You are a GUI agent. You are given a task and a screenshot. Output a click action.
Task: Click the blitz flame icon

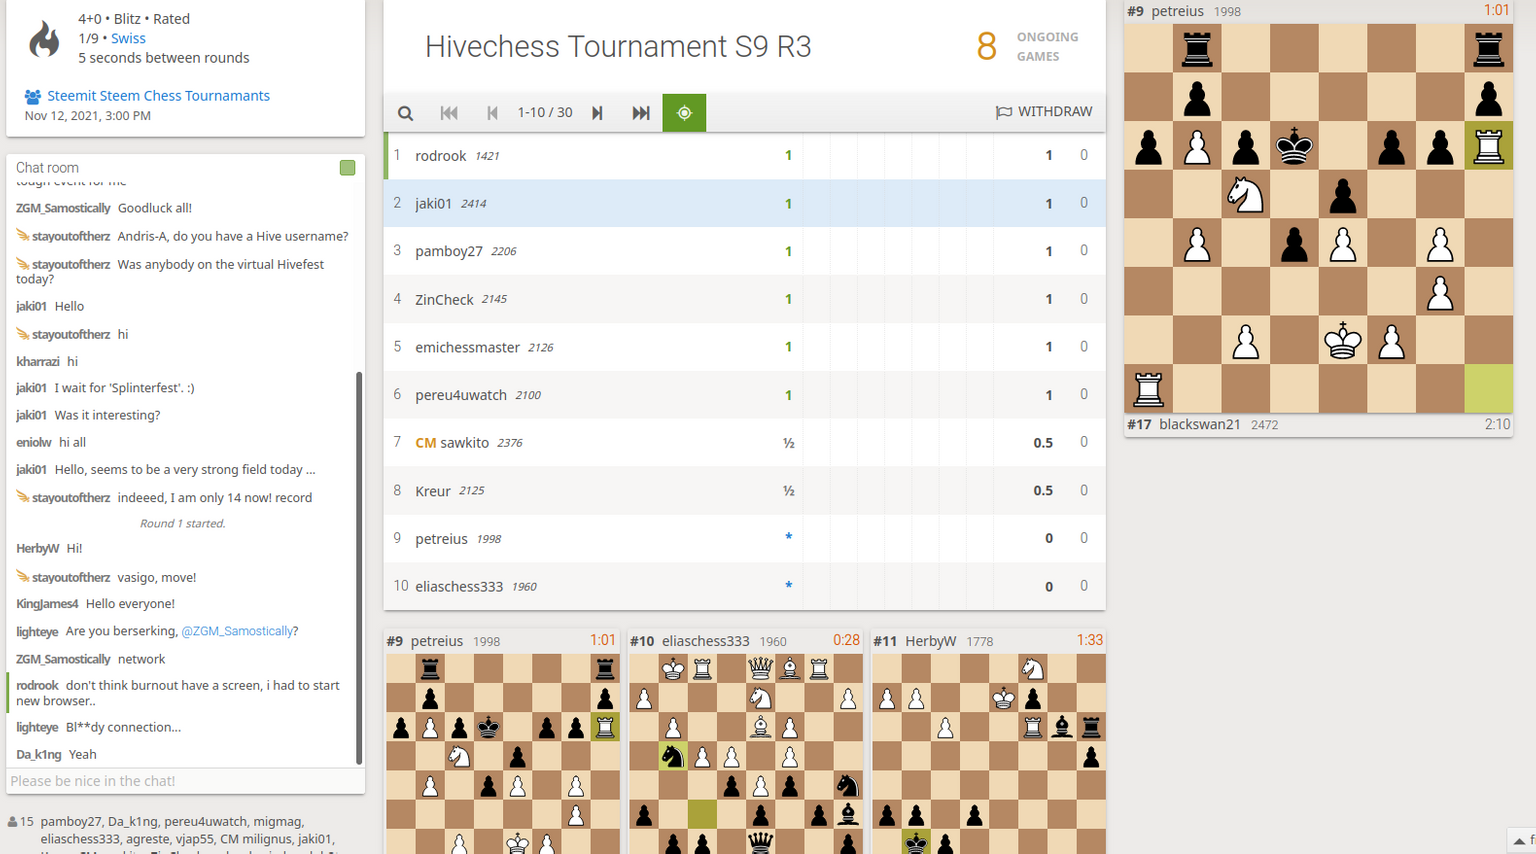[x=44, y=39]
